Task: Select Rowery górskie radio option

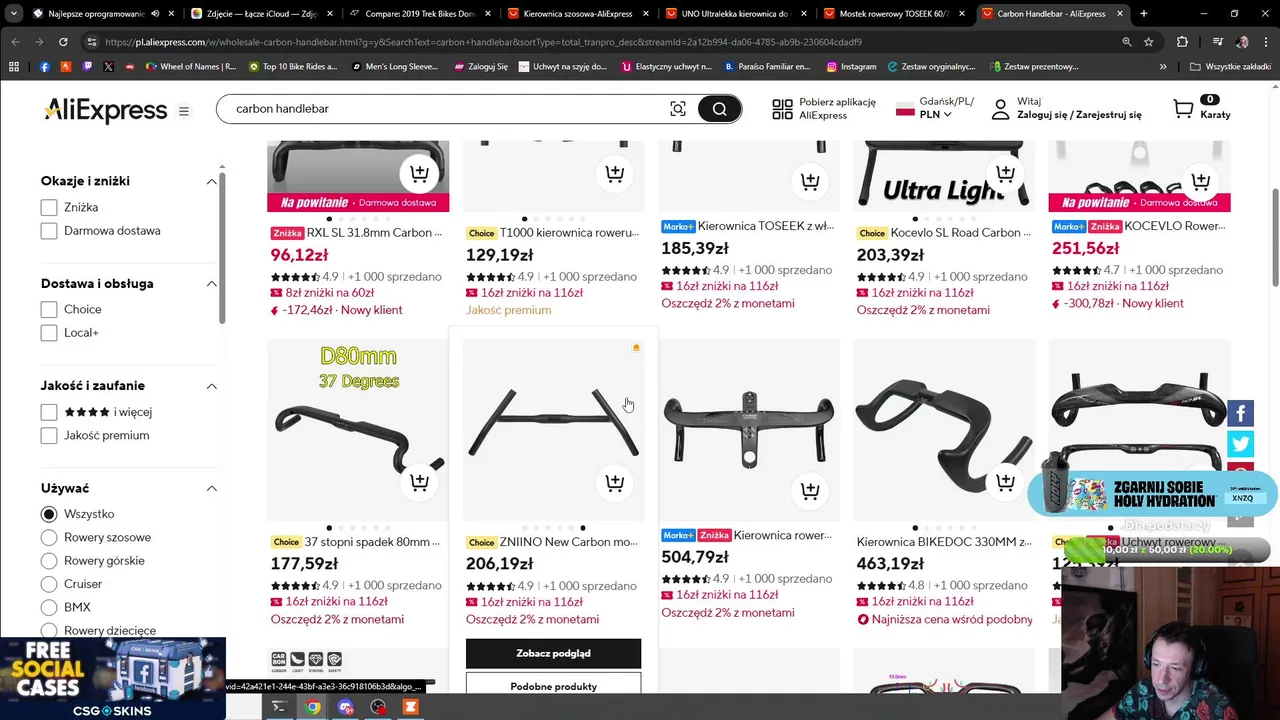Action: point(49,561)
